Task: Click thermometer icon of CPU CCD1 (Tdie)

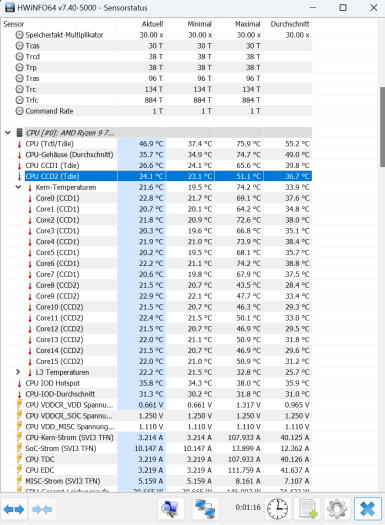Action: 19,166
